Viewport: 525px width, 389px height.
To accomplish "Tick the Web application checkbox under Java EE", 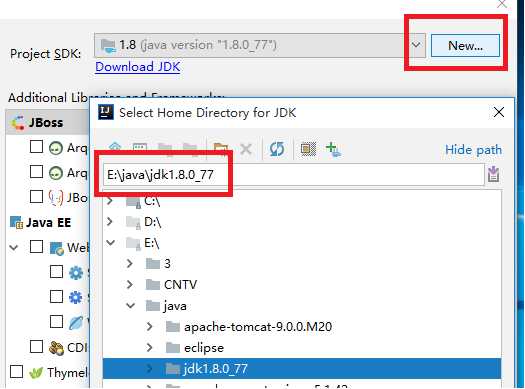I will 36,247.
